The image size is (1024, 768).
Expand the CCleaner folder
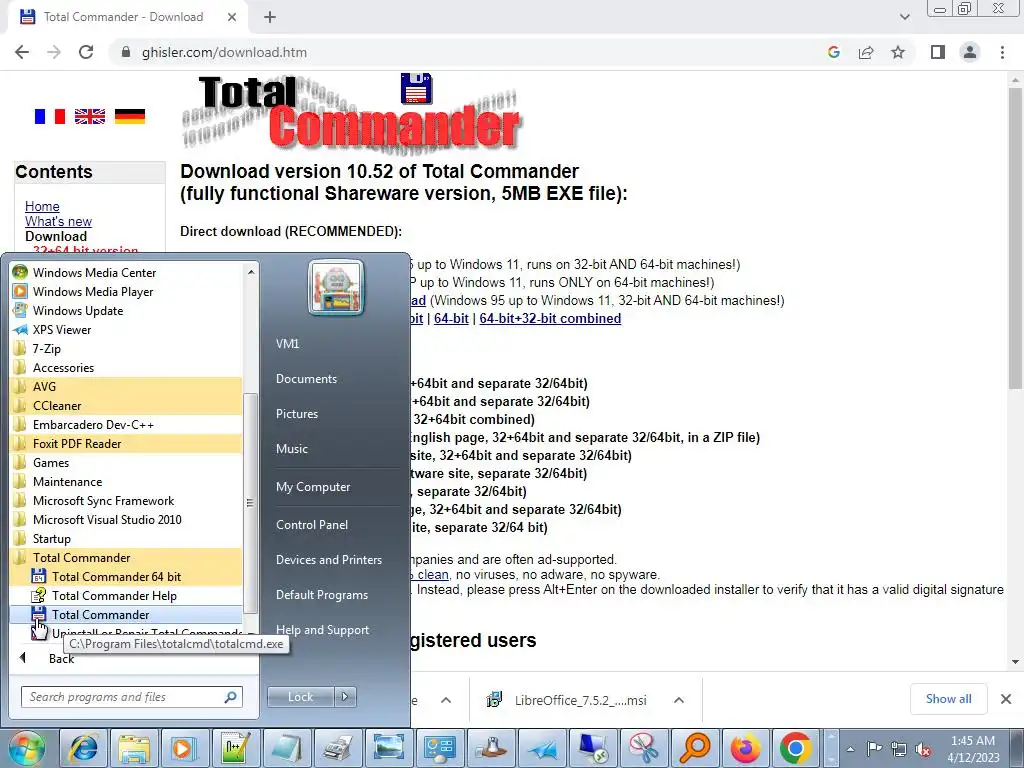(125, 406)
